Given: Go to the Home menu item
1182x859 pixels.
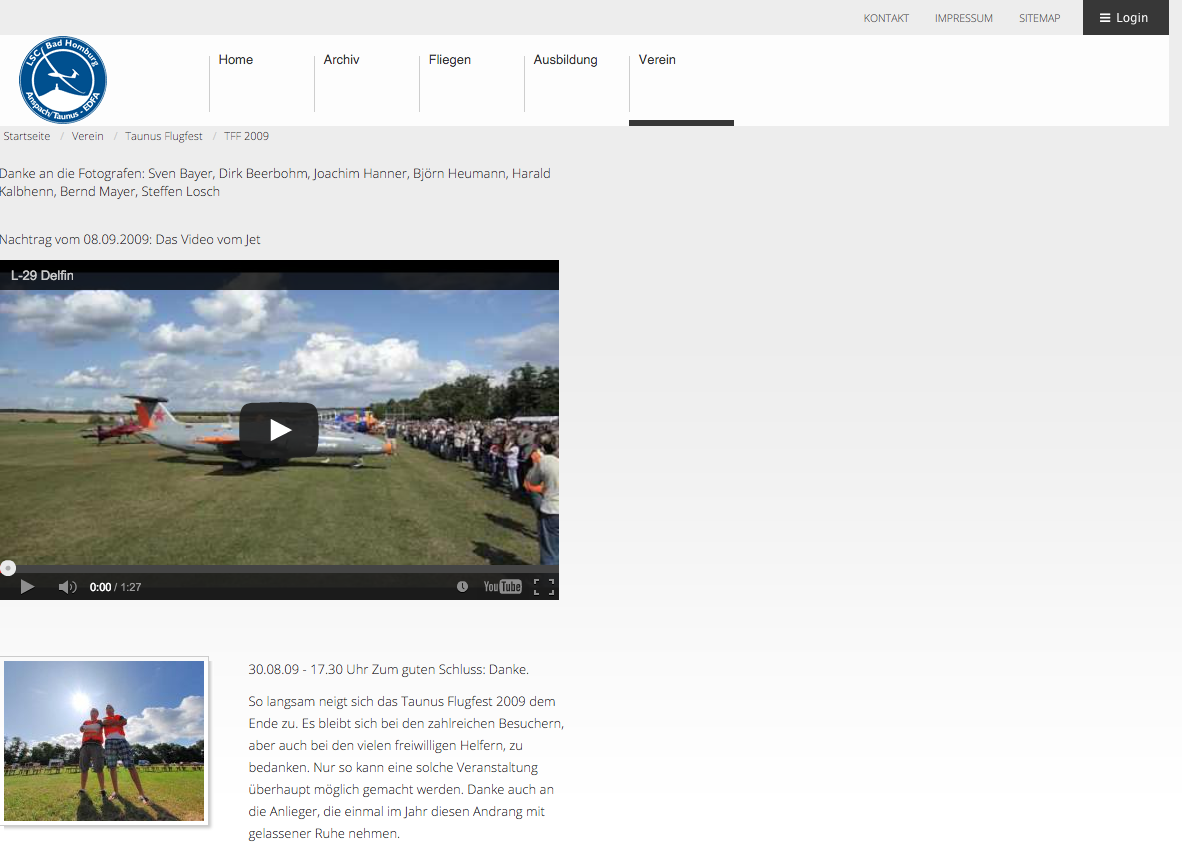Looking at the screenshot, I should coord(235,60).
